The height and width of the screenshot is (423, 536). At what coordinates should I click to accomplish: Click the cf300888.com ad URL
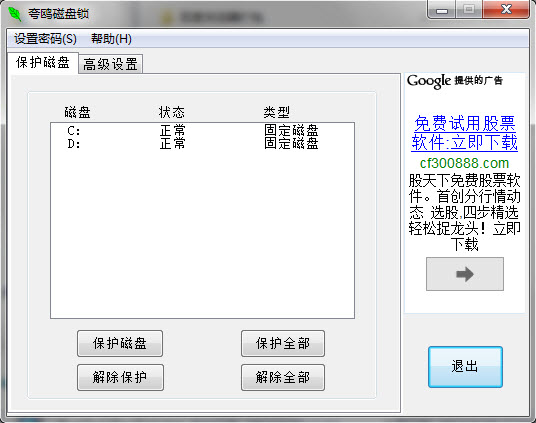(464, 163)
